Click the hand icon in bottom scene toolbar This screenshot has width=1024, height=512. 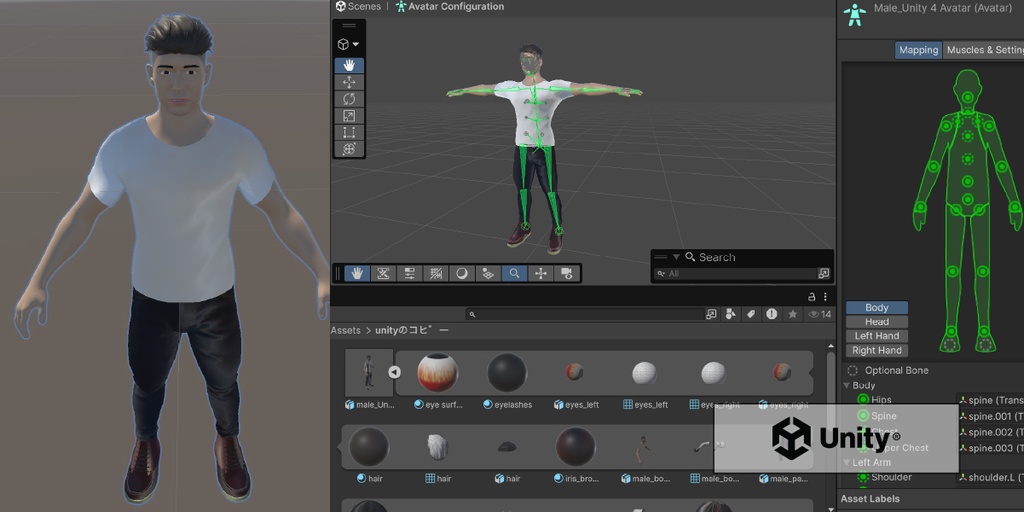(357, 274)
